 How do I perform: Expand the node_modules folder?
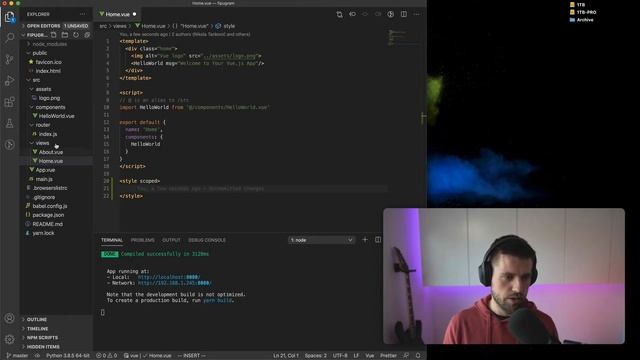(57, 44)
